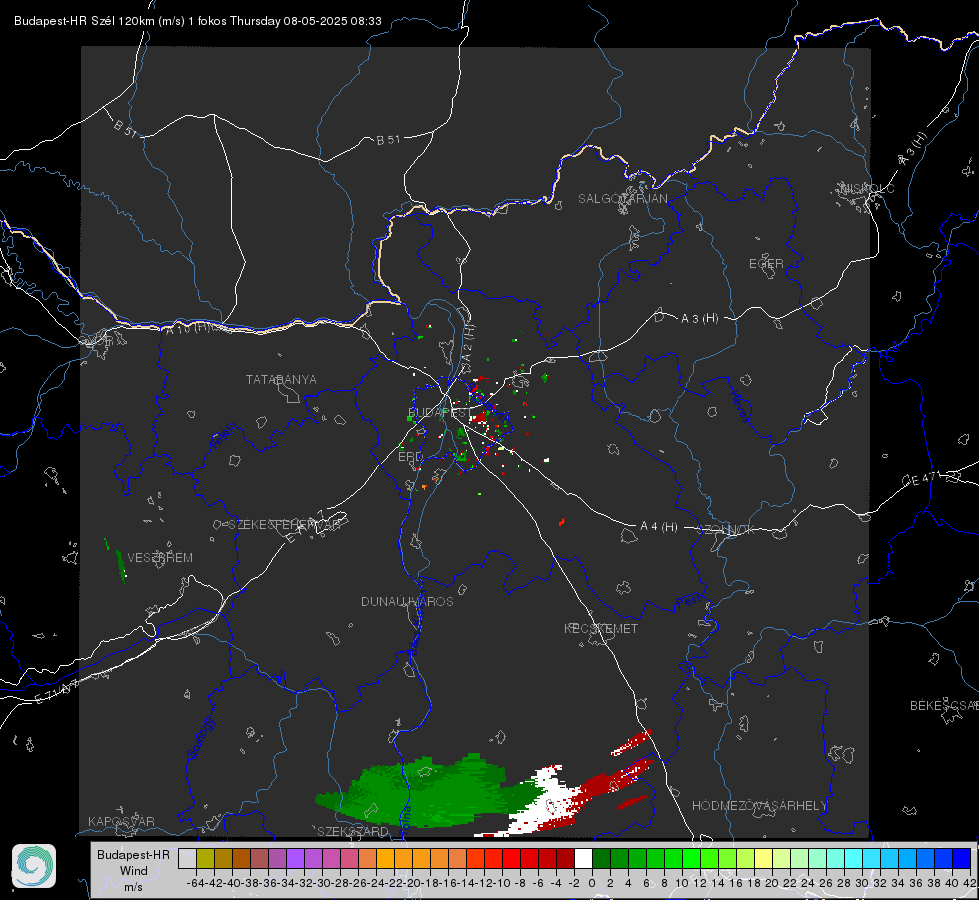Click the VESZPREM city label
979x900 pixels.
coord(160,557)
